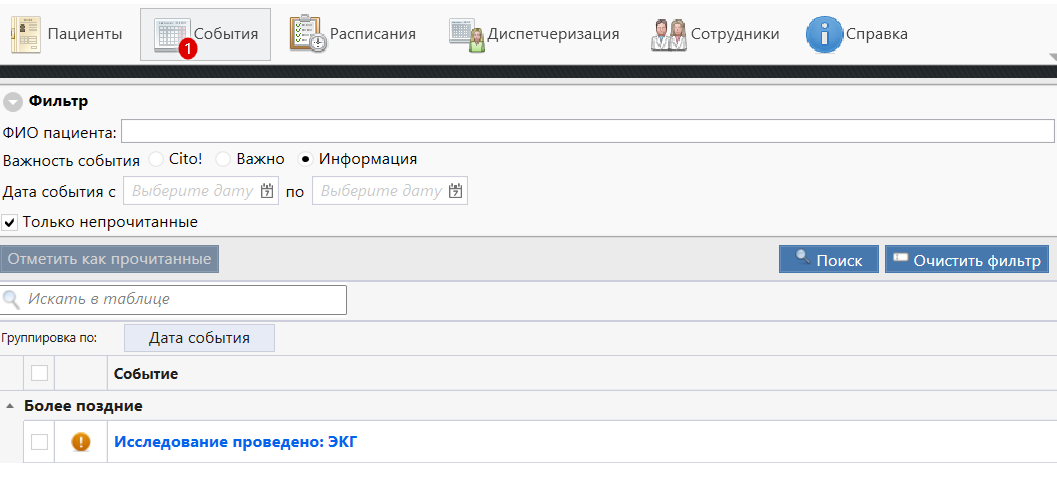Open Исследование проведено: ЭКГ link
Screen dimensions: 1057x500
pyautogui.click(x=235, y=442)
